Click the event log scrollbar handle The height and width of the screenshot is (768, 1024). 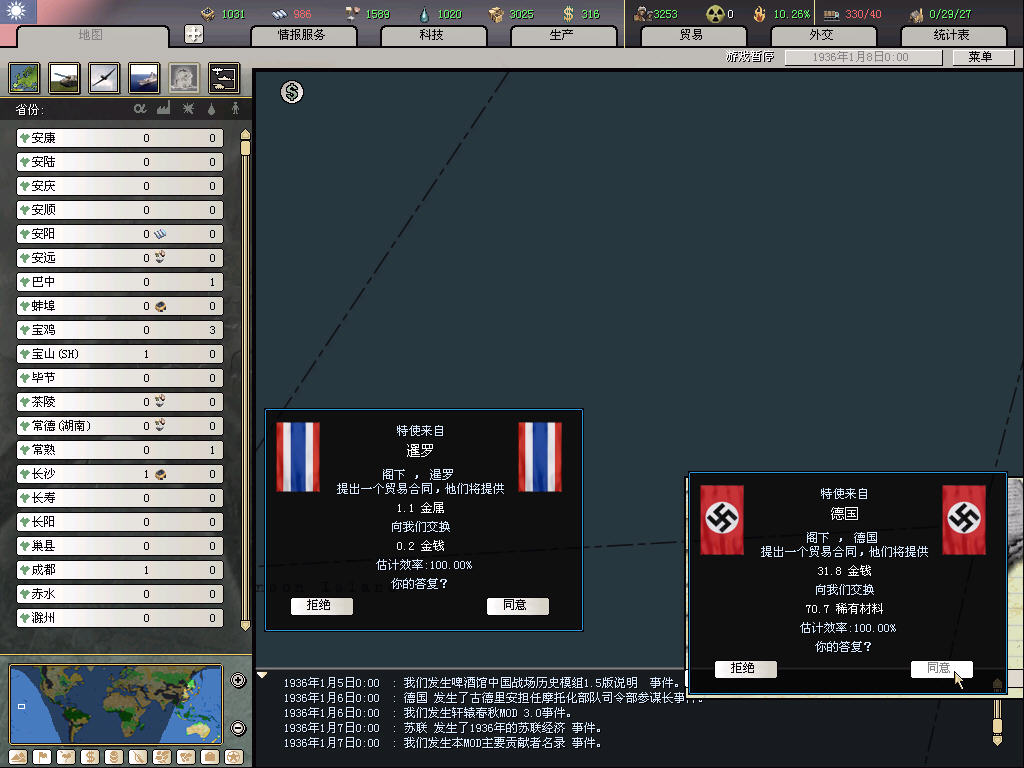click(x=997, y=726)
